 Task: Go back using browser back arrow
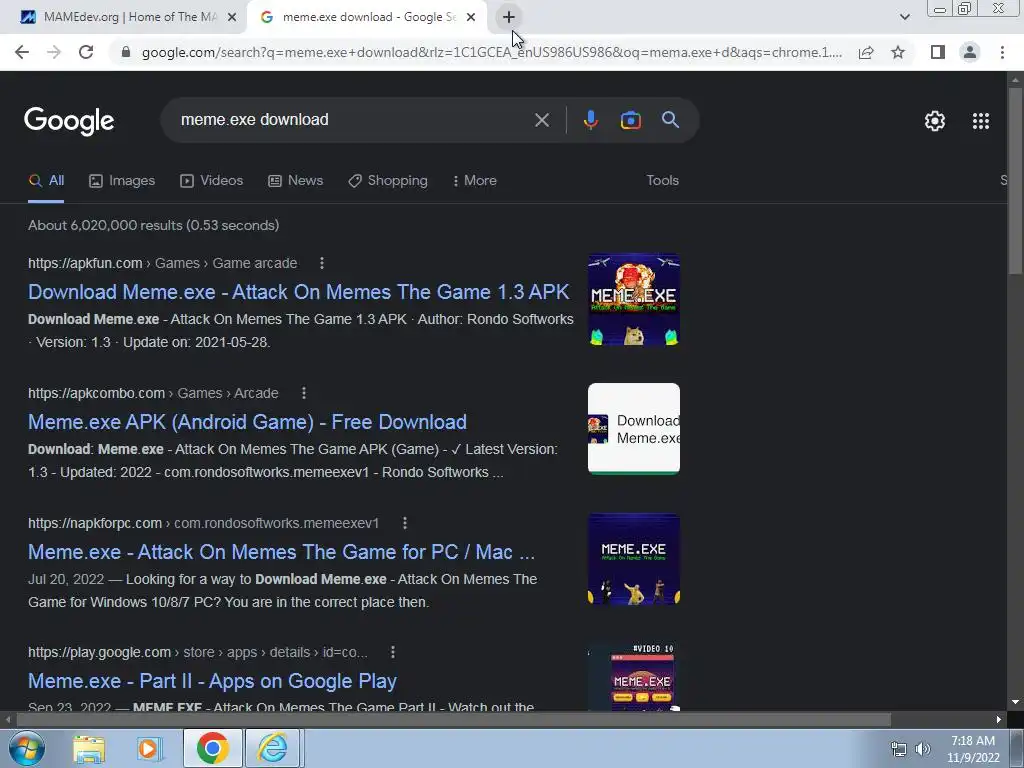pyautogui.click(x=22, y=52)
